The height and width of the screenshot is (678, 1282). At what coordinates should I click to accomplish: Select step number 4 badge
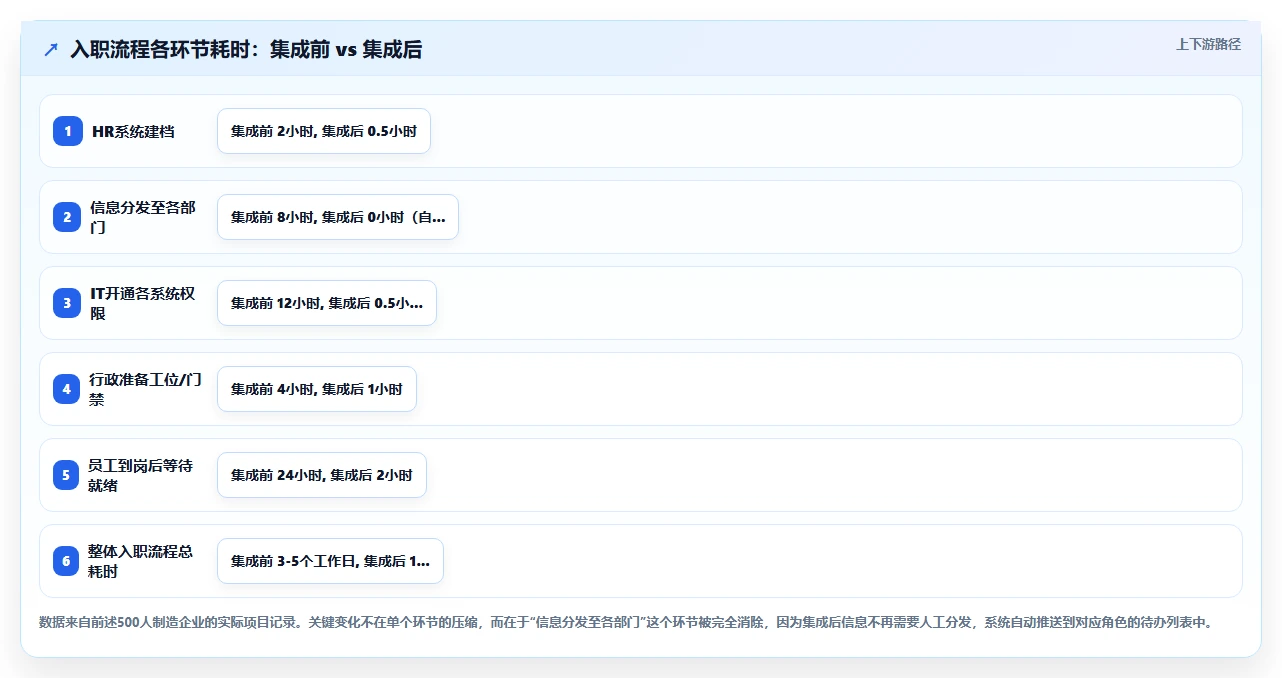pyautogui.click(x=67, y=389)
